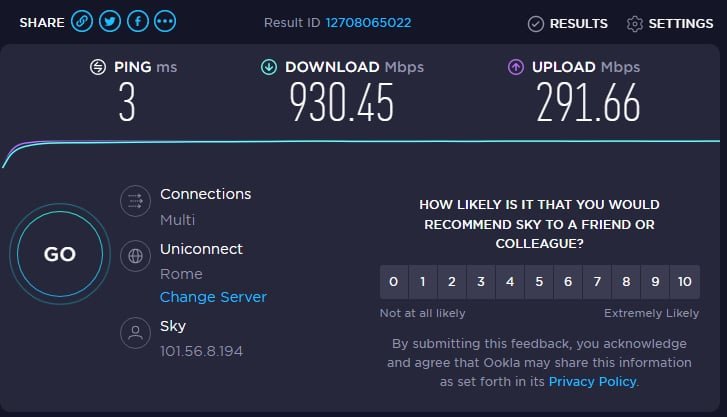
Task: Share result on Facebook
Action: point(137,22)
